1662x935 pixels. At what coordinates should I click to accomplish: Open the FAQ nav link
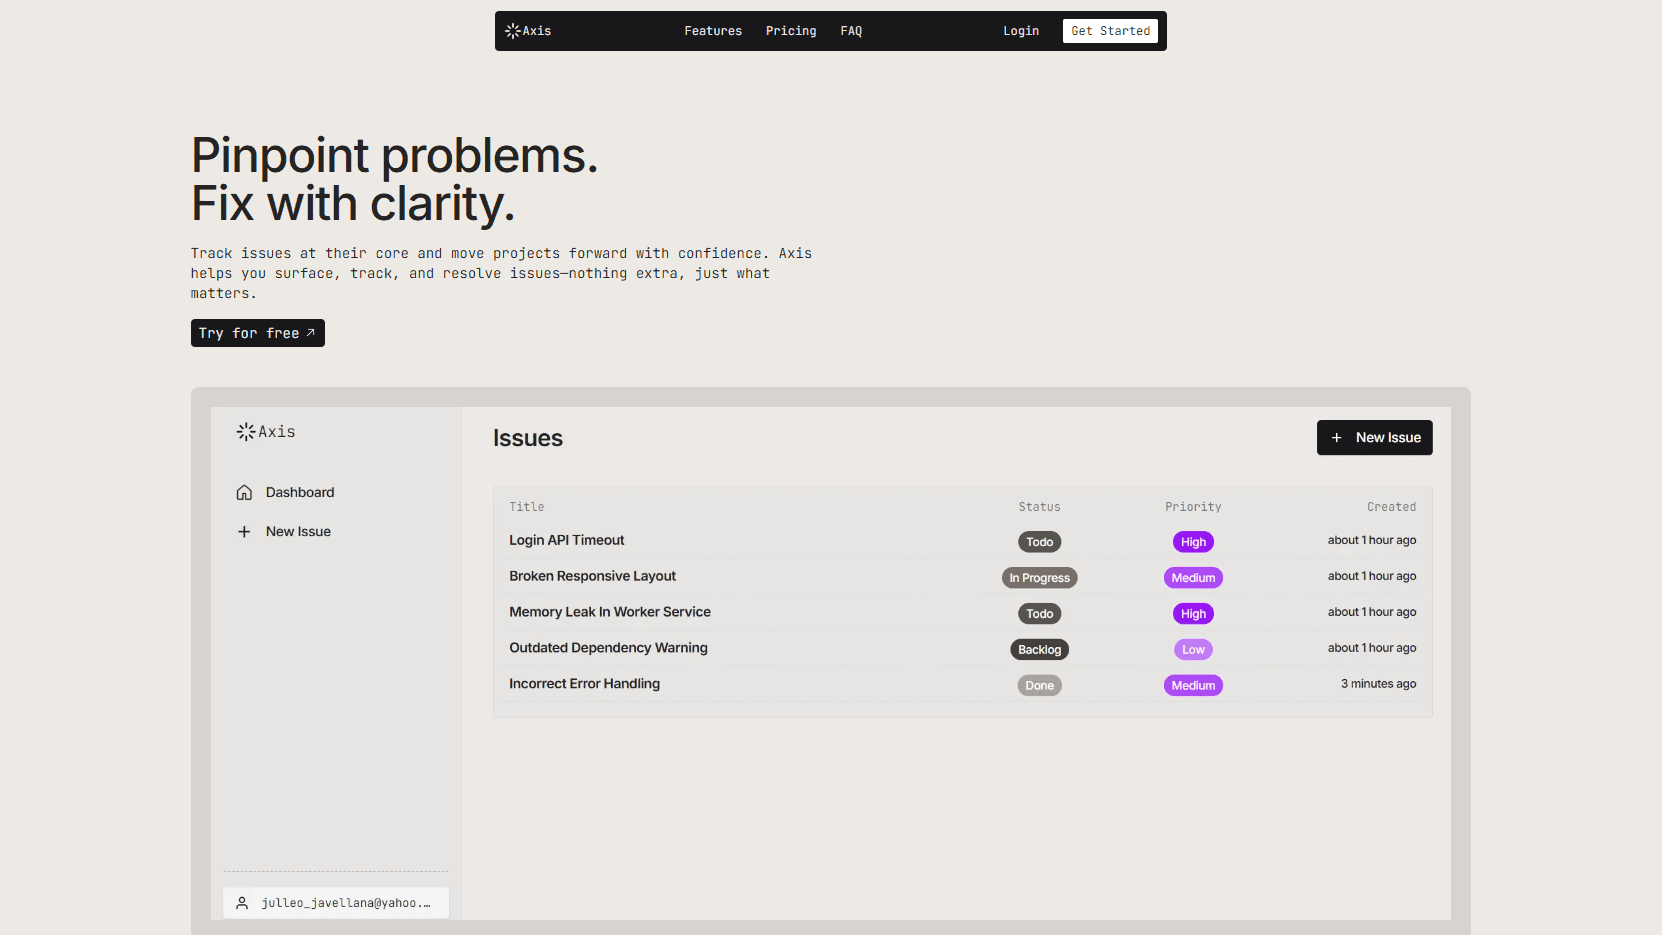[851, 31]
